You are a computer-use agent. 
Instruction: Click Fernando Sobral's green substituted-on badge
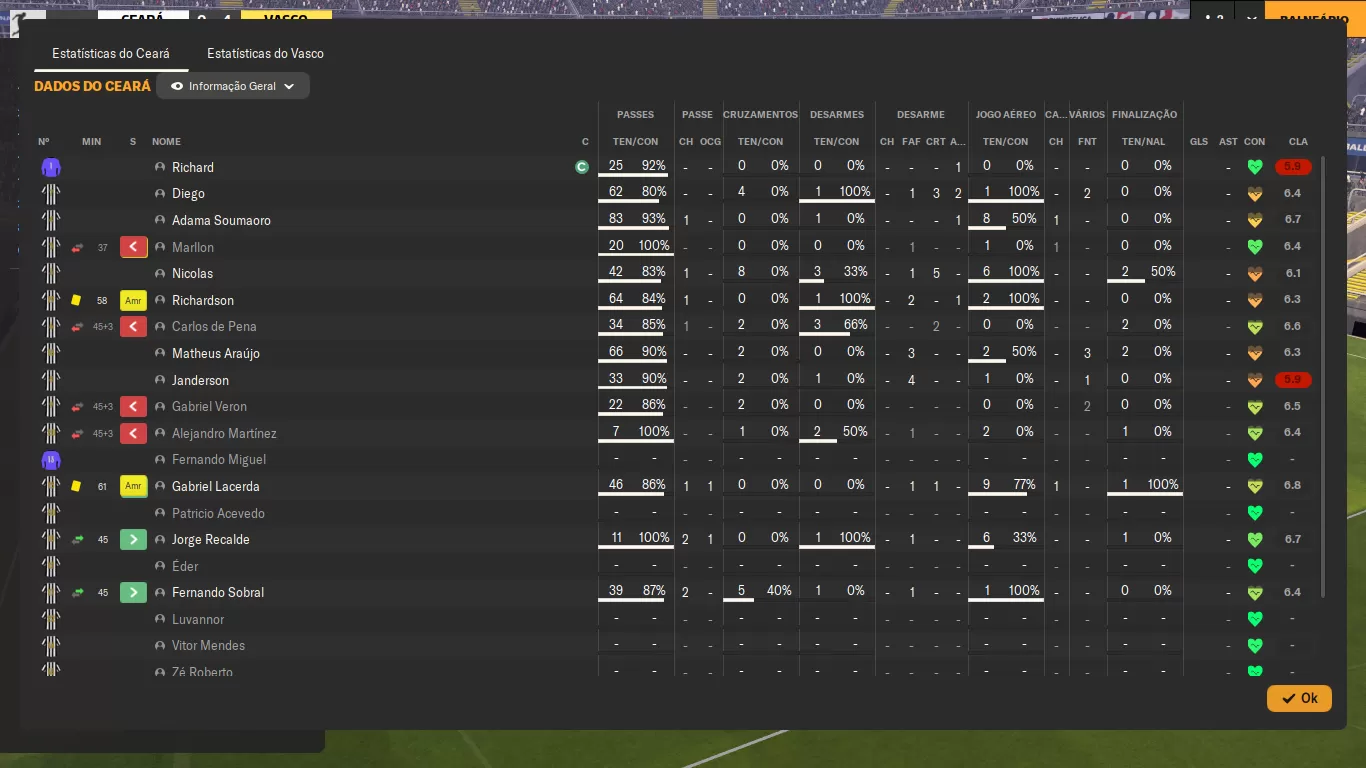134,592
